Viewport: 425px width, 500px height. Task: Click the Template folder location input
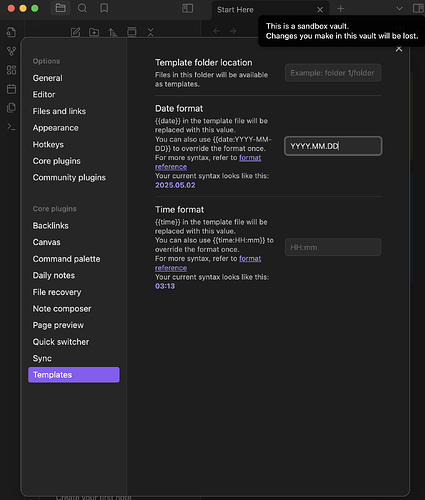(333, 73)
